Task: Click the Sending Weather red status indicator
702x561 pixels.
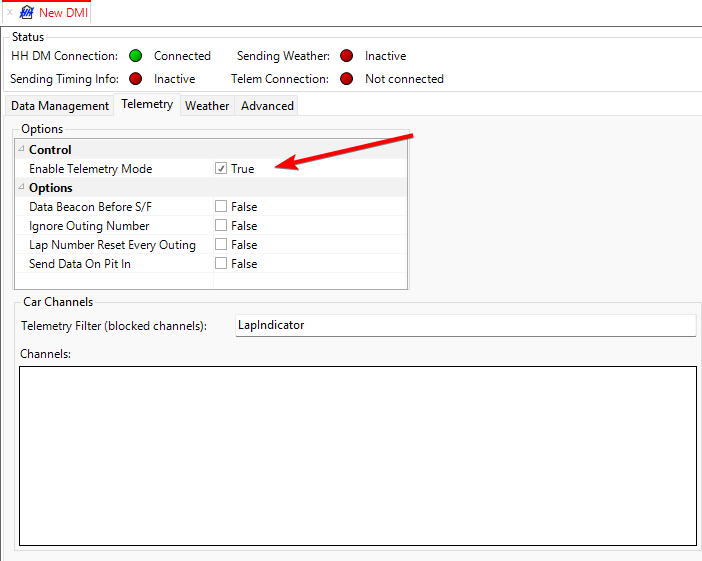Action: tap(346, 56)
